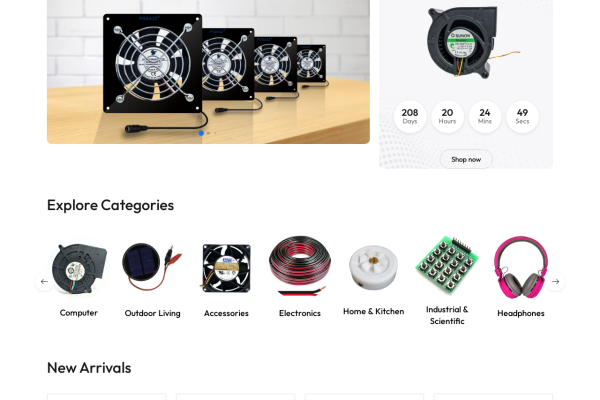Switch to the third banner slide dot
This screenshot has height=400, width=600.
pyautogui.click(x=215, y=133)
